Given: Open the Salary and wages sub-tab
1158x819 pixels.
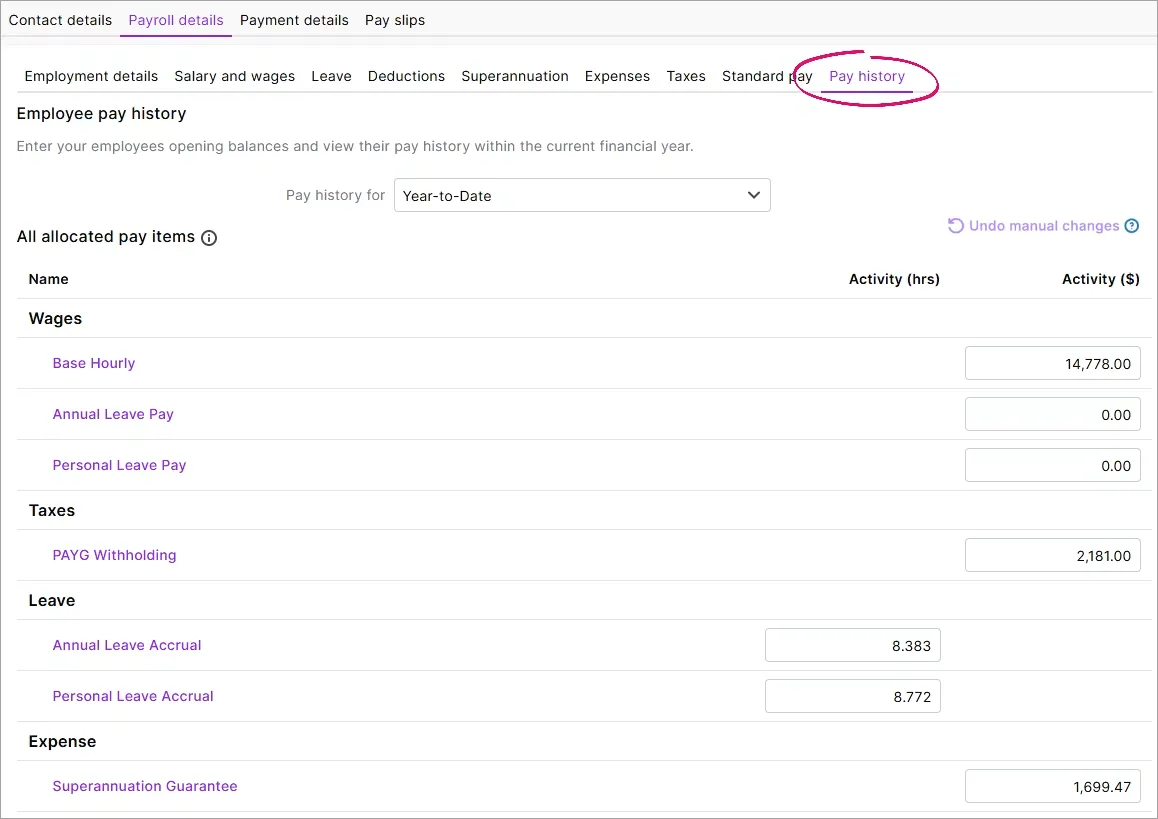Looking at the screenshot, I should click(x=234, y=76).
